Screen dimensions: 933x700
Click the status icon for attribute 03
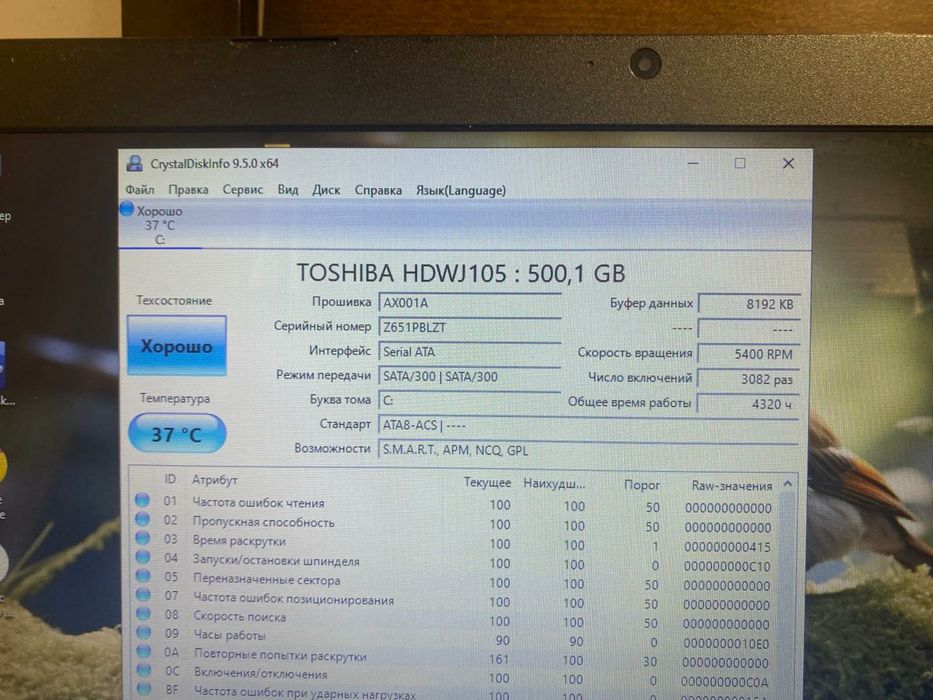(142, 538)
